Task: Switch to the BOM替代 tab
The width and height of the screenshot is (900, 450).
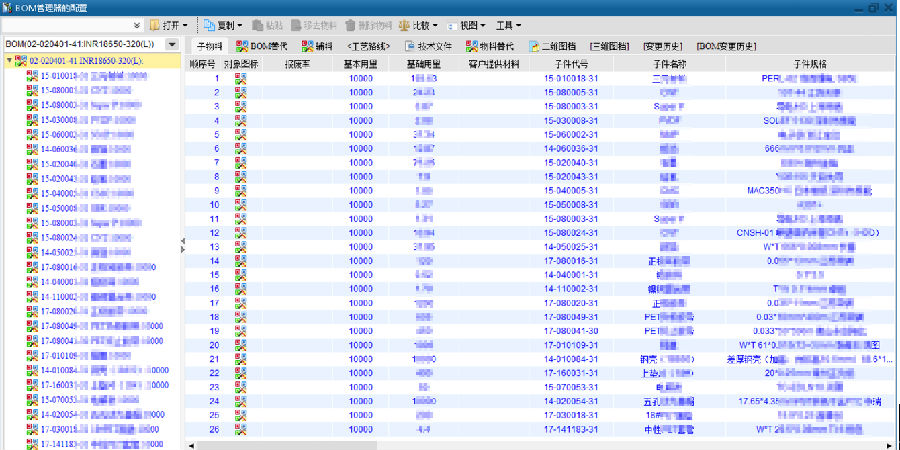Action: [x=261, y=46]
